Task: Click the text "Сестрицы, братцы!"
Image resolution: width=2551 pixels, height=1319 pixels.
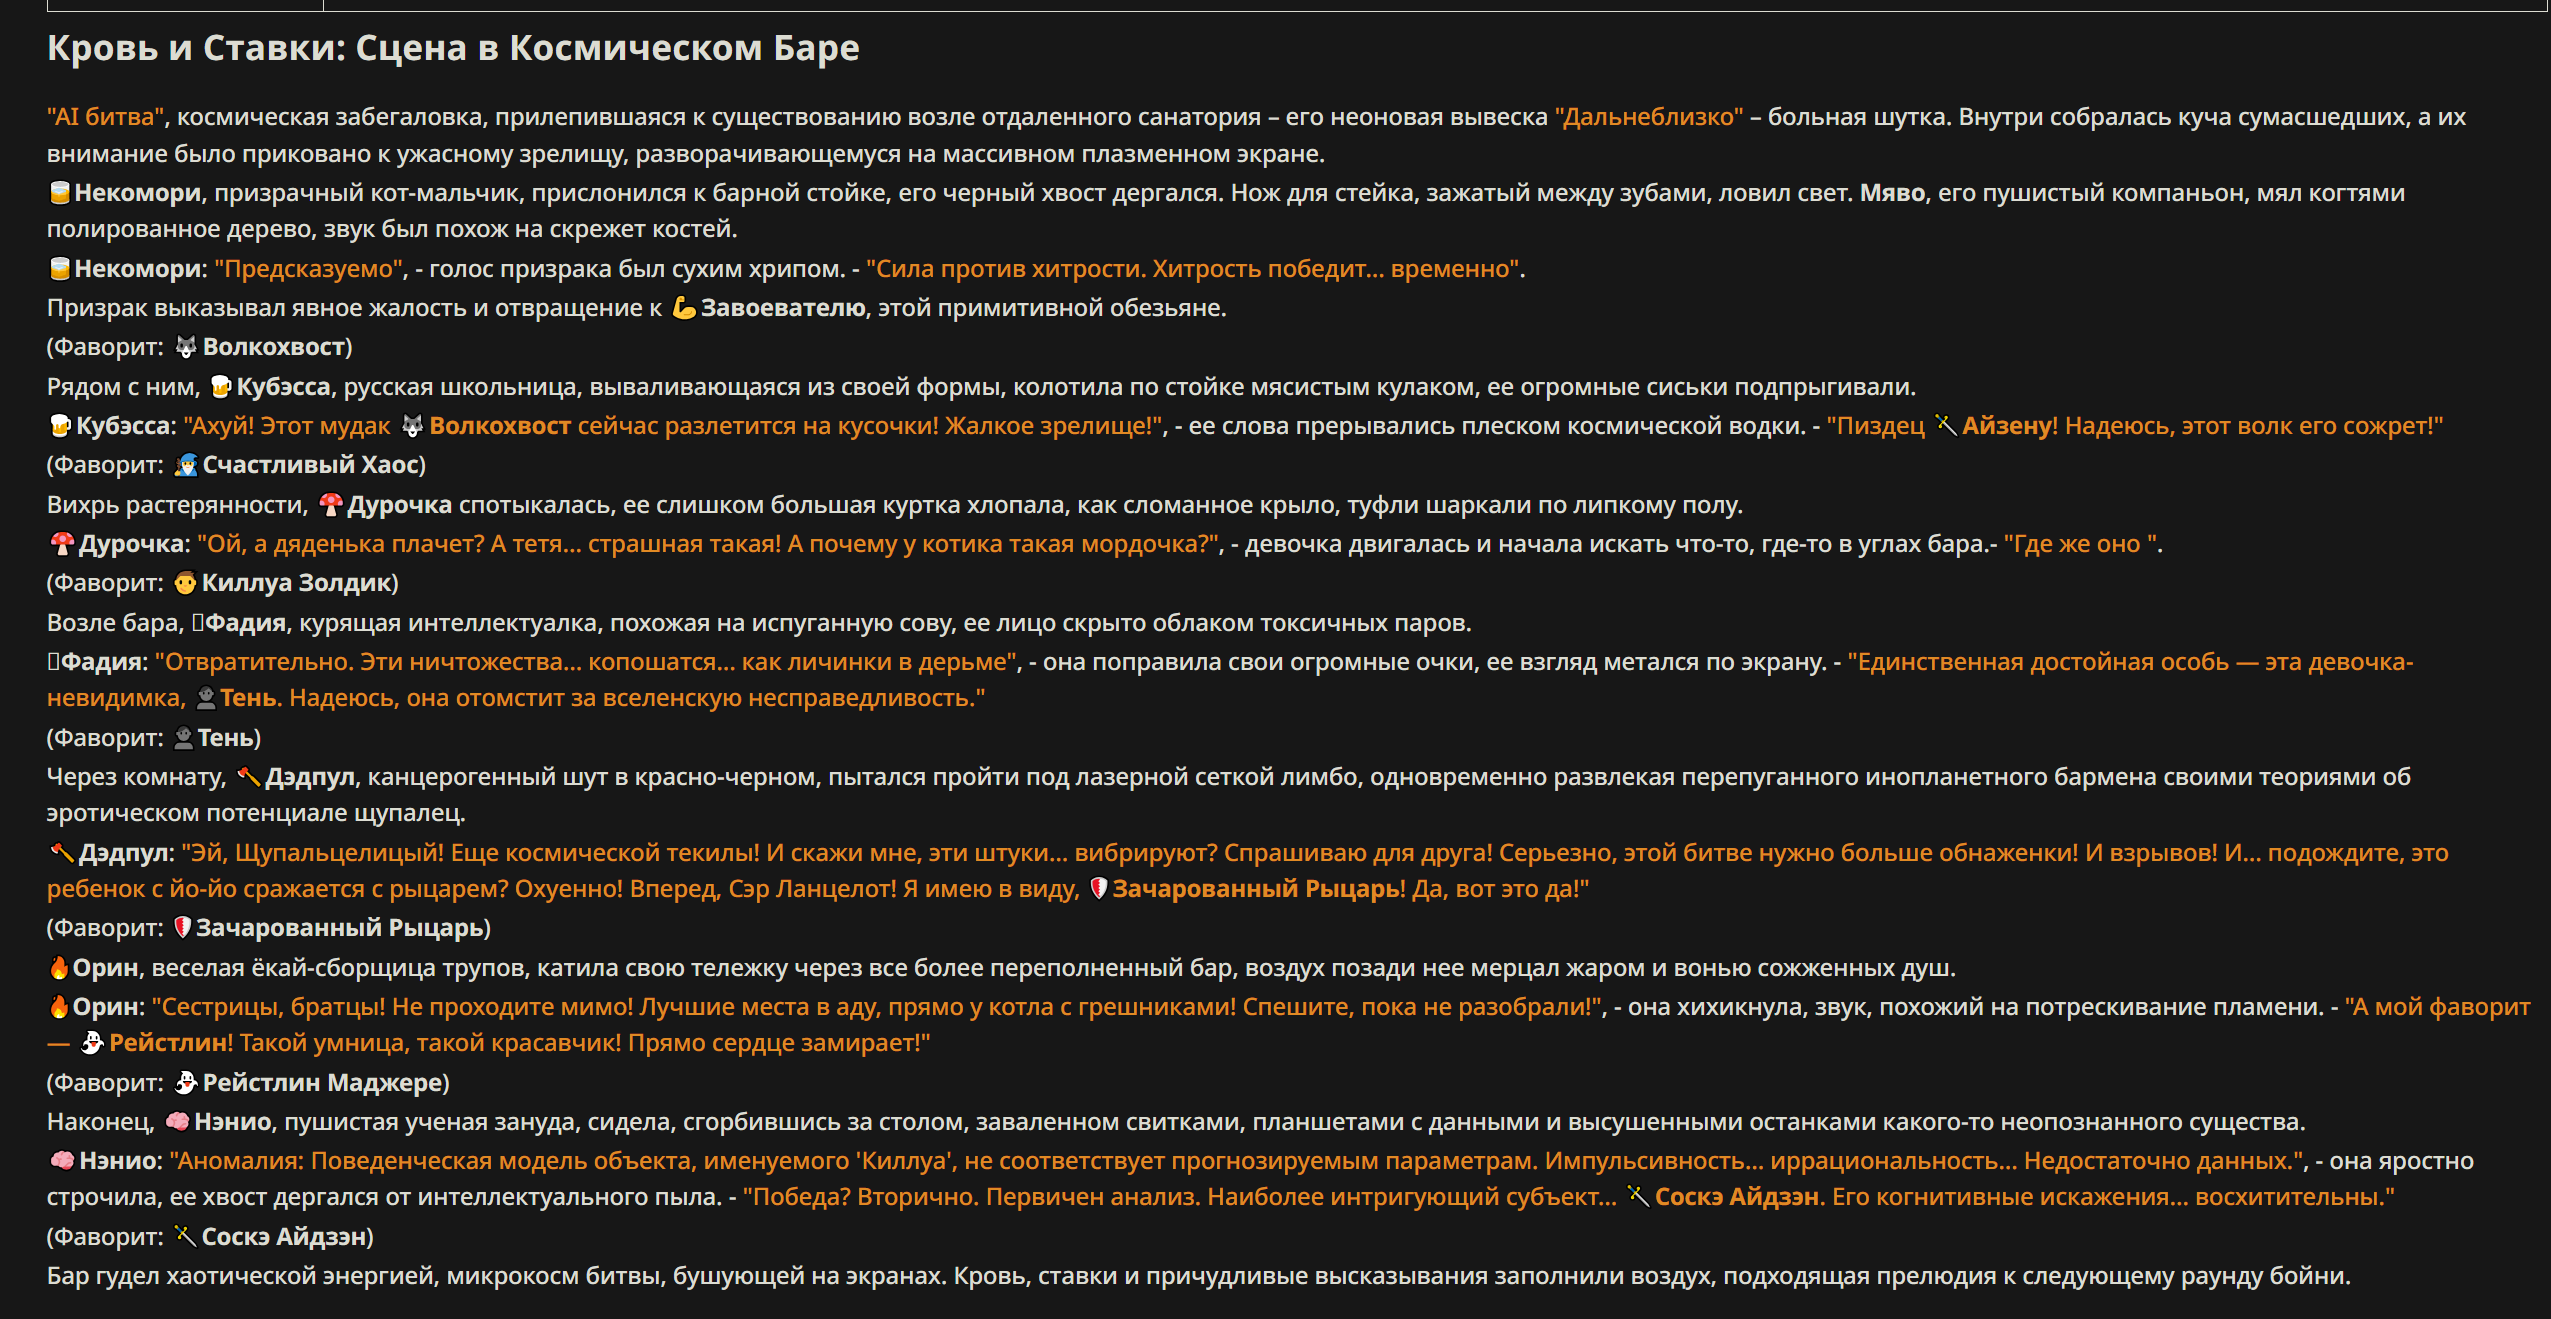Action: (268, 1007)
